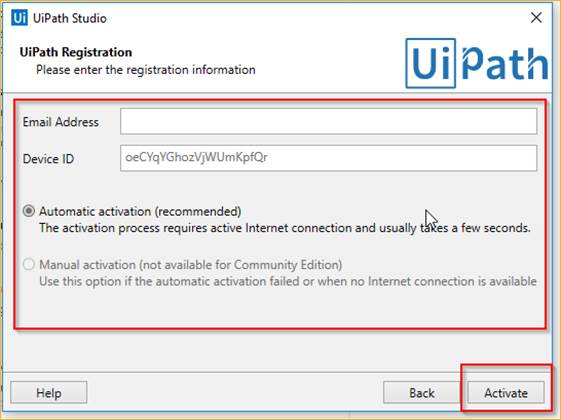Viewport: 561px width, 420px height.
Task: Select the Manual activation radio button
Action: pos(29,264)
